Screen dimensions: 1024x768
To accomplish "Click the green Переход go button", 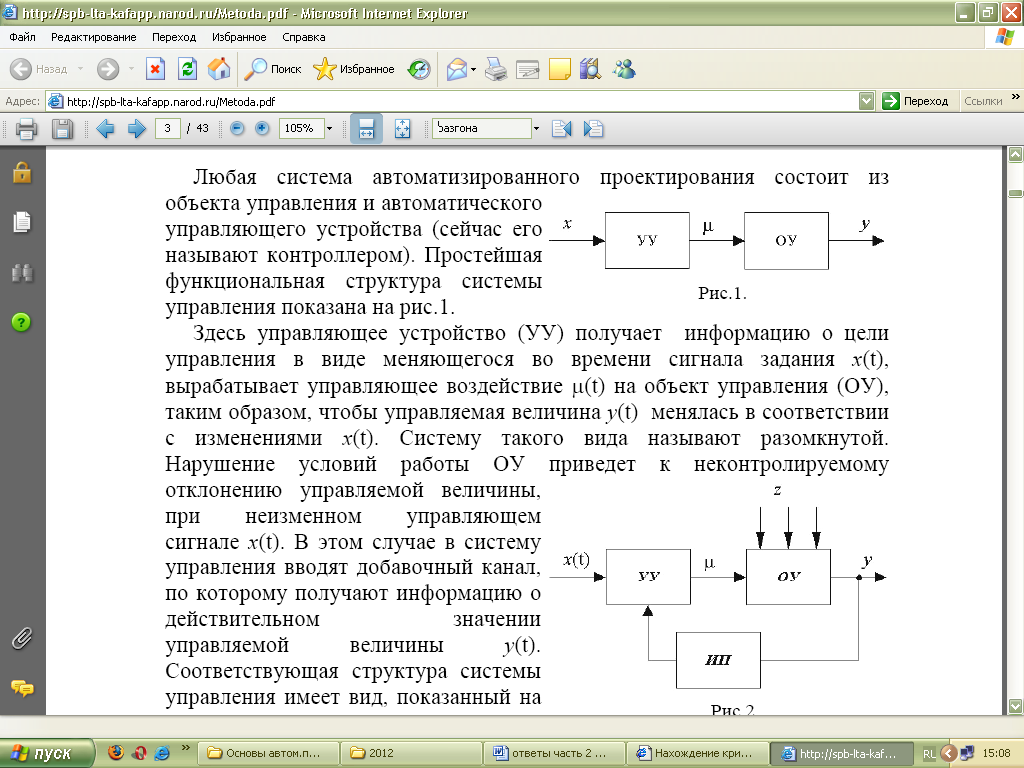I will (916, 101).
